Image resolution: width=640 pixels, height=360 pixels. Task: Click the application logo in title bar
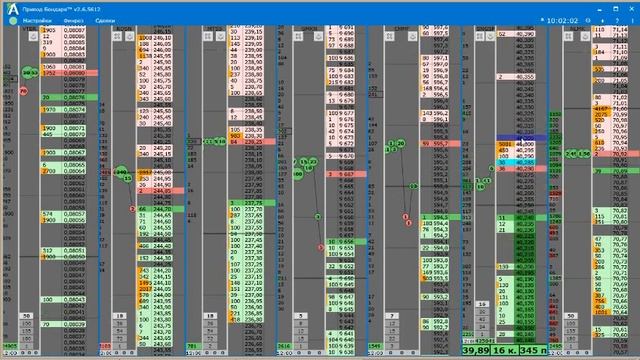[13, 9]
